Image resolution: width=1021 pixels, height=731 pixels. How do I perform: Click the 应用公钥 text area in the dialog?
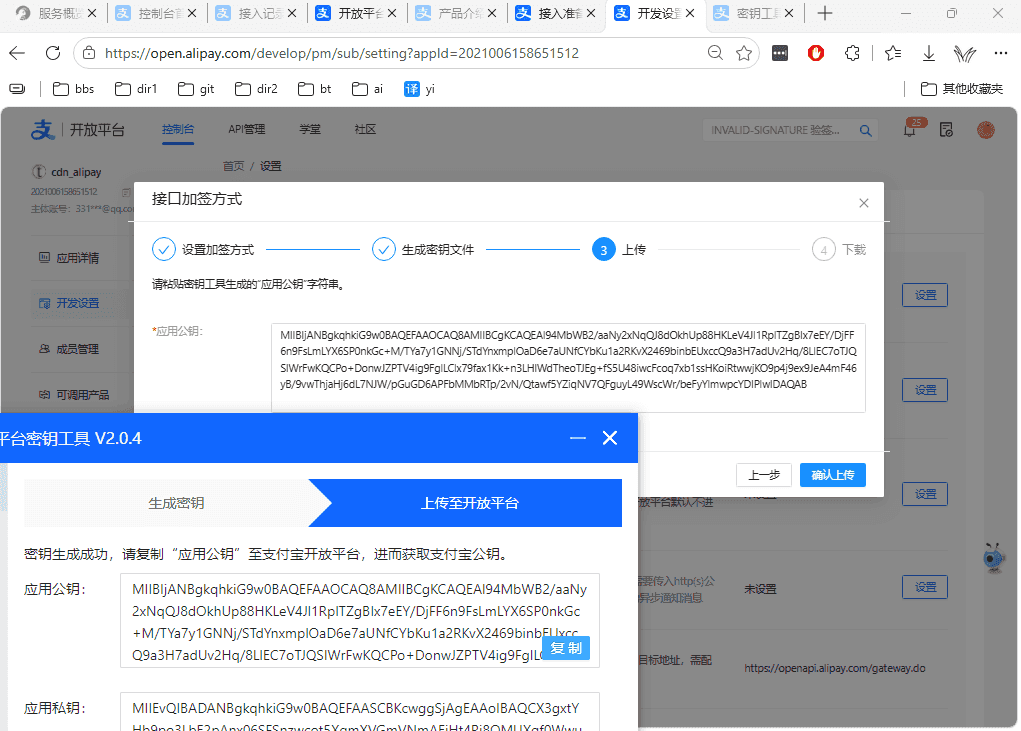coord(568,368)
